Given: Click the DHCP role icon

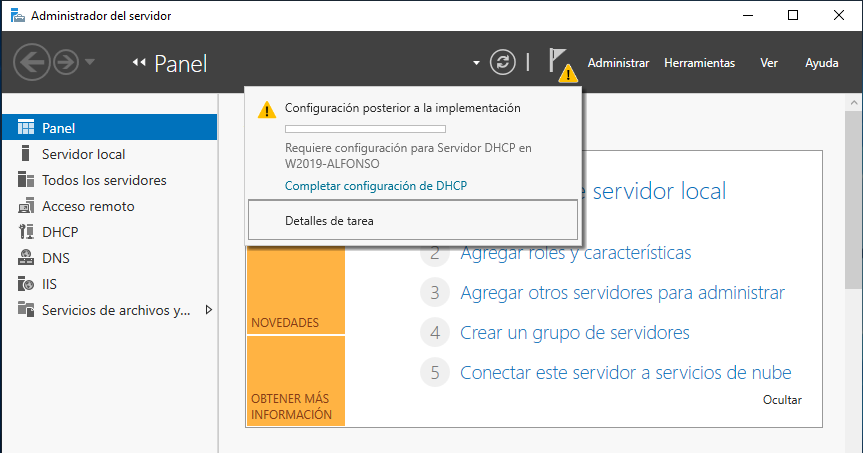Looking at the screenshot, I should click(26, 231).
